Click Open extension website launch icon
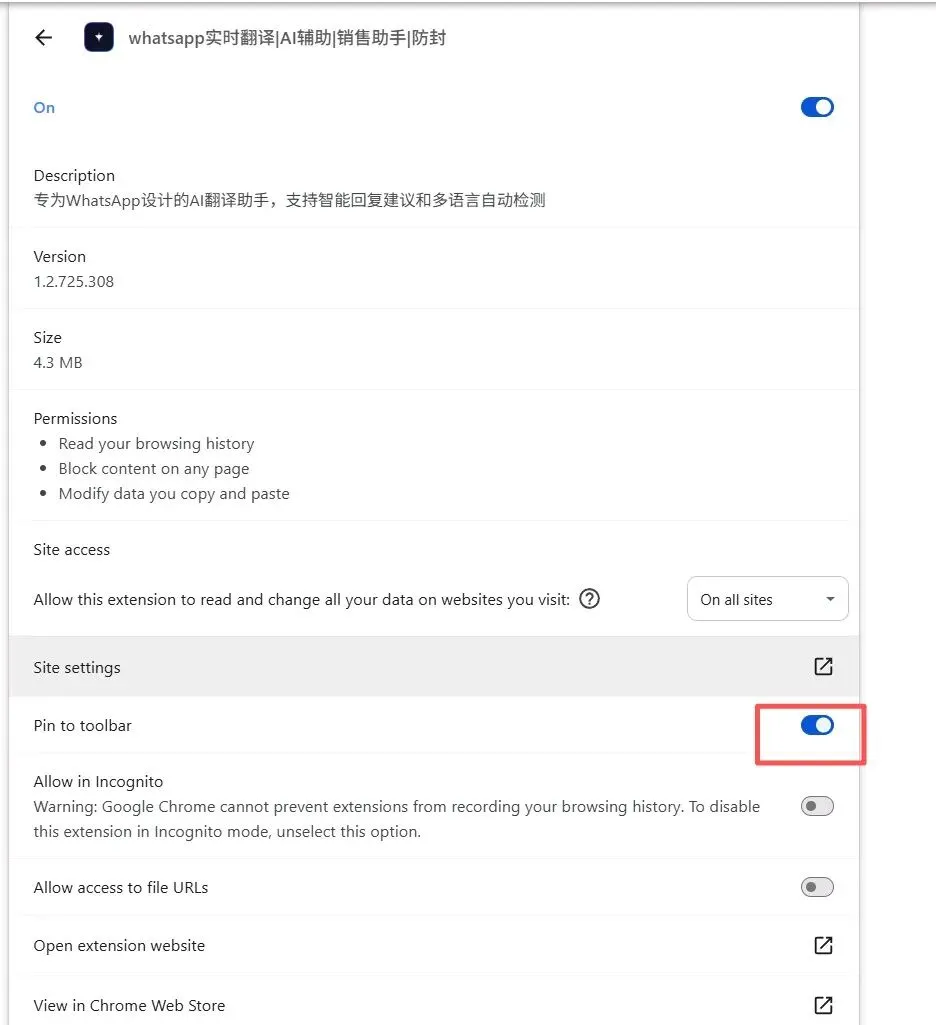 [823, 945]
